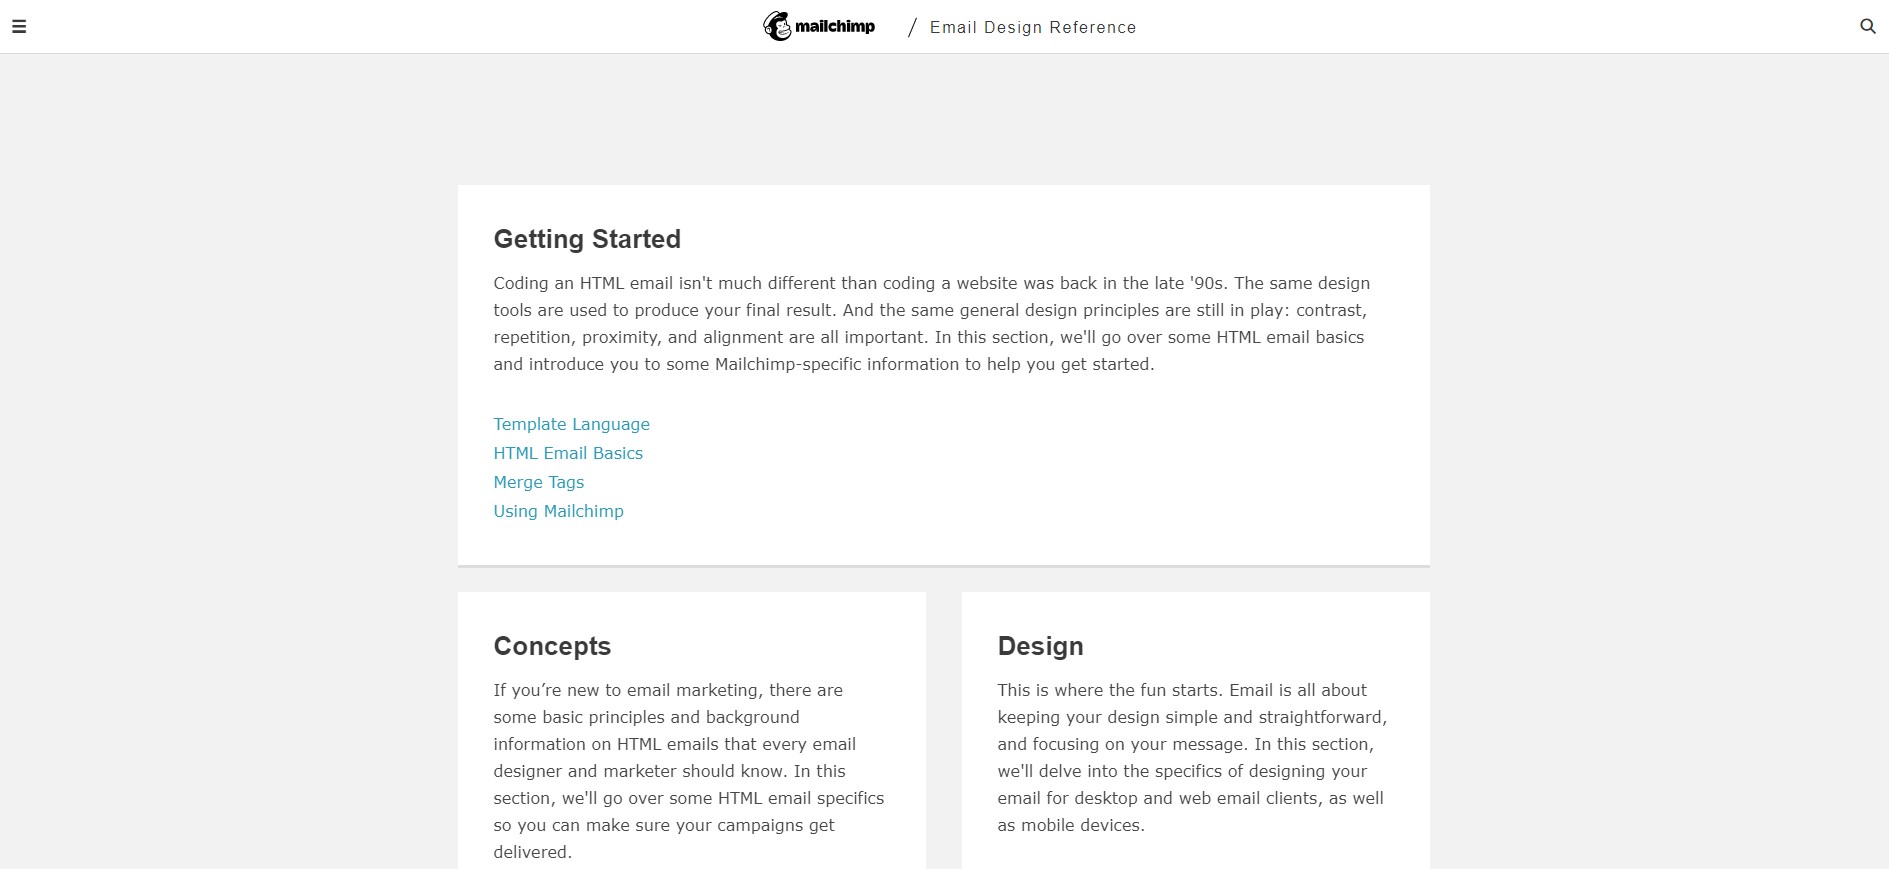This screenshot has width=1889, height=869.
Task: Open the Email Design Reference header title
Action: [1033, 28]
